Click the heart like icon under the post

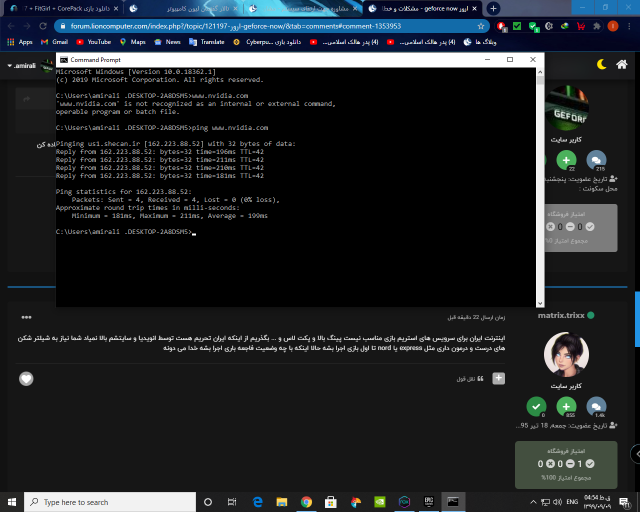[26, 378]
